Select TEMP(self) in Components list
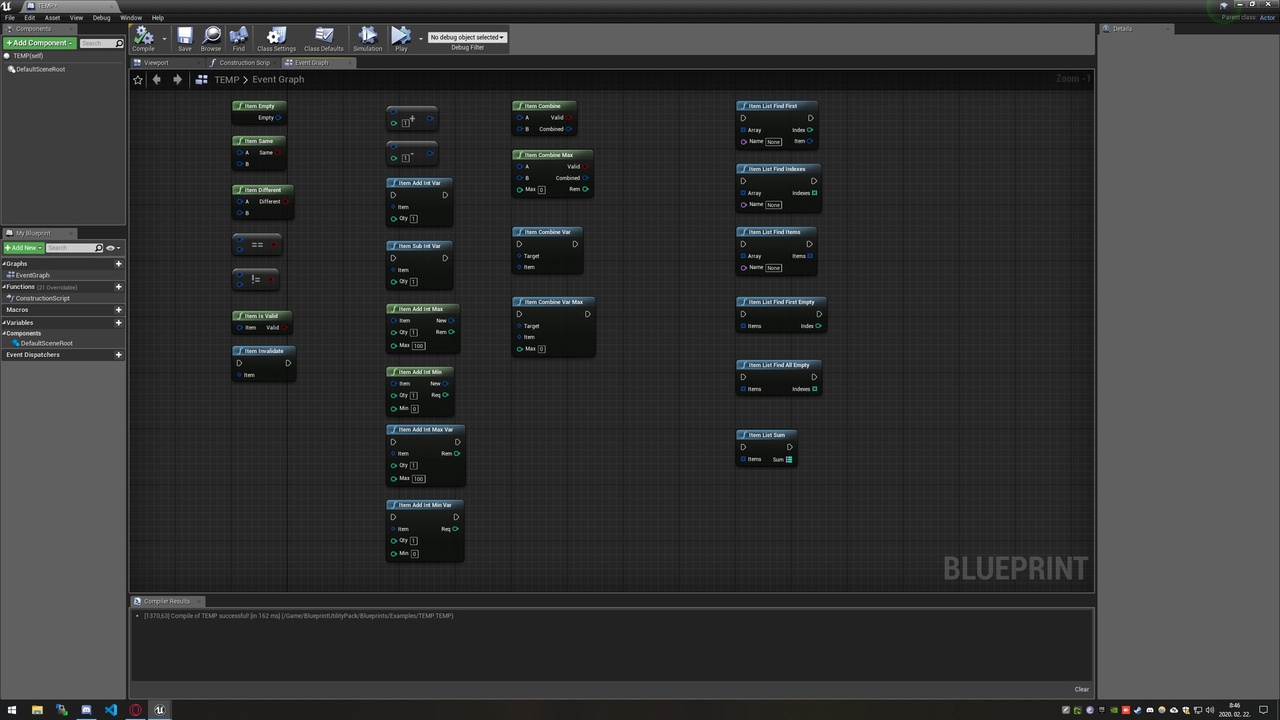This screenshot has width=1280, height=720. tap(28, 56)
